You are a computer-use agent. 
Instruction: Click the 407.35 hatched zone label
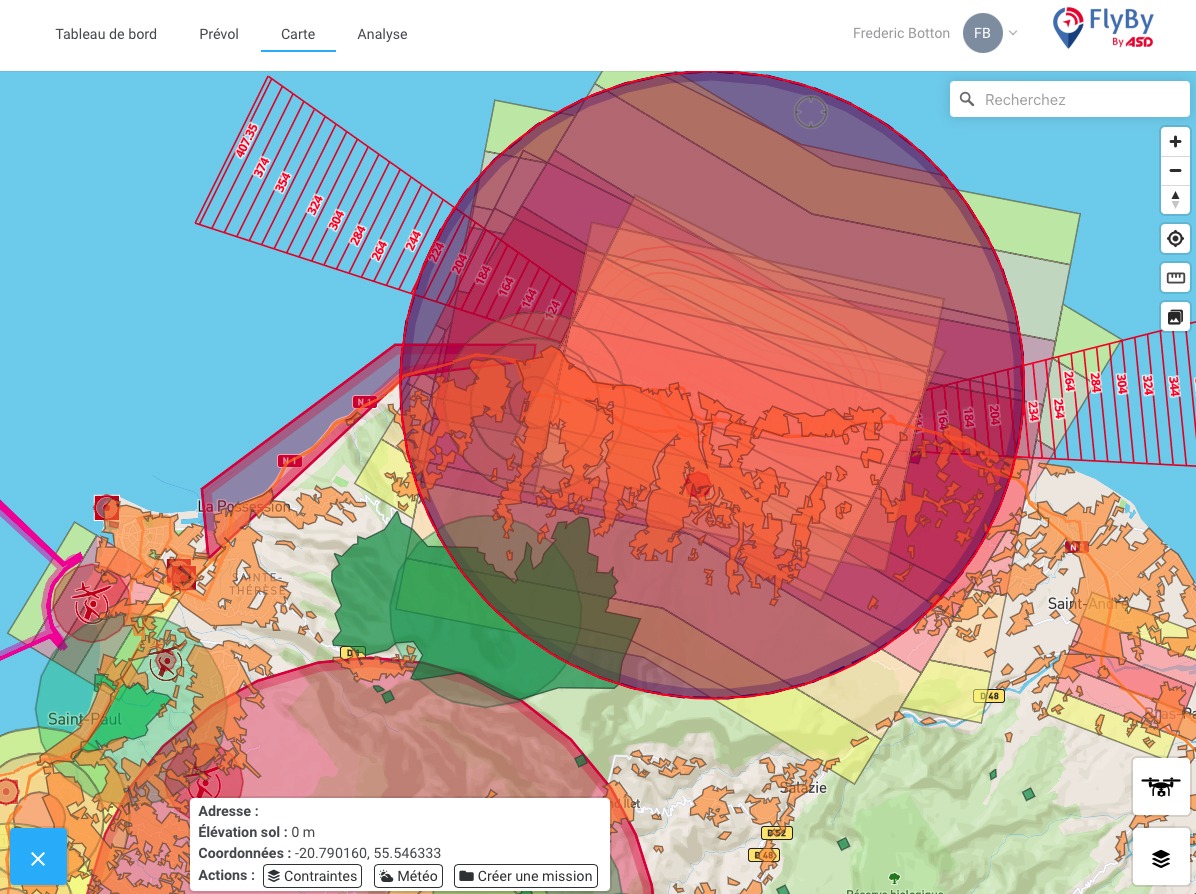click(246, 140)
